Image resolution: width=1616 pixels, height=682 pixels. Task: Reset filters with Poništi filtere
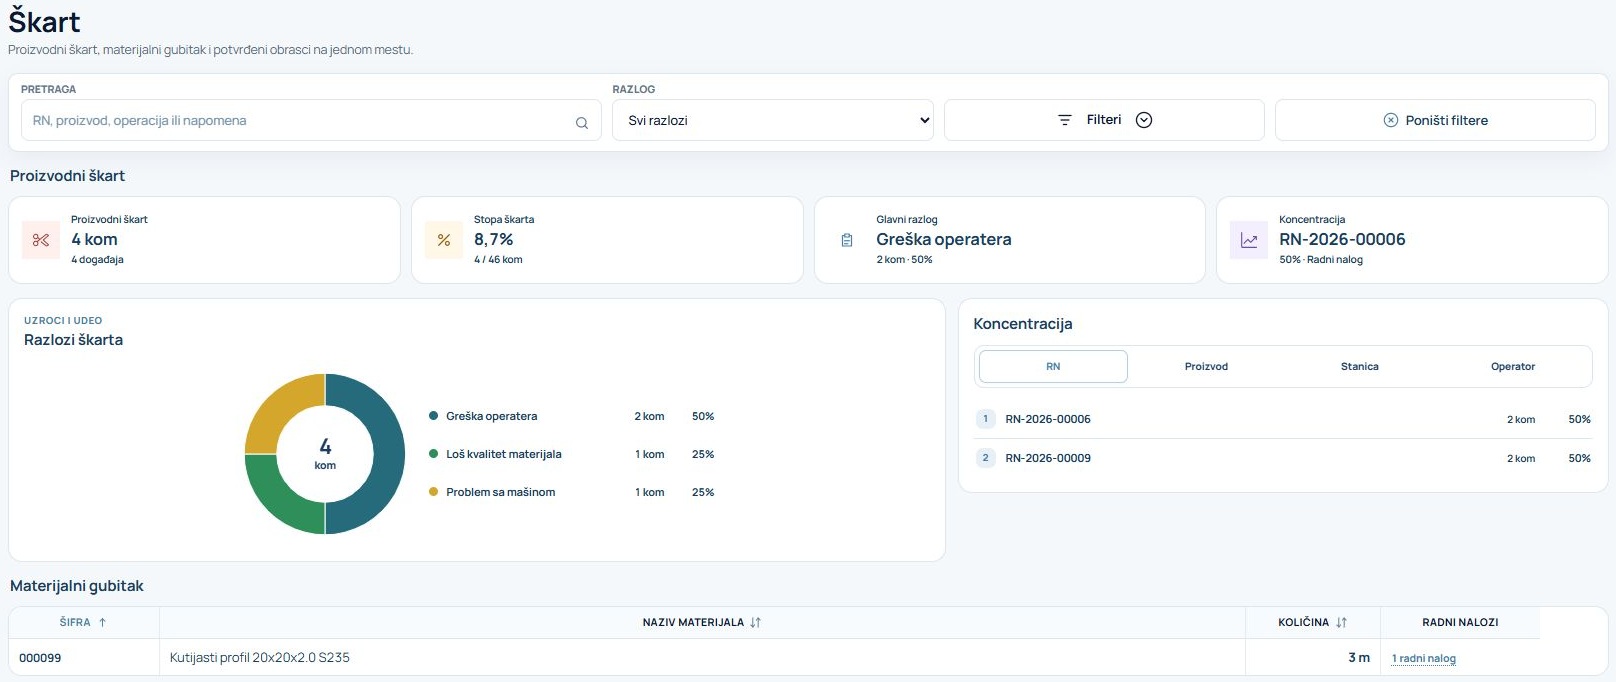pyautogui.click(x=1435, y=120)
